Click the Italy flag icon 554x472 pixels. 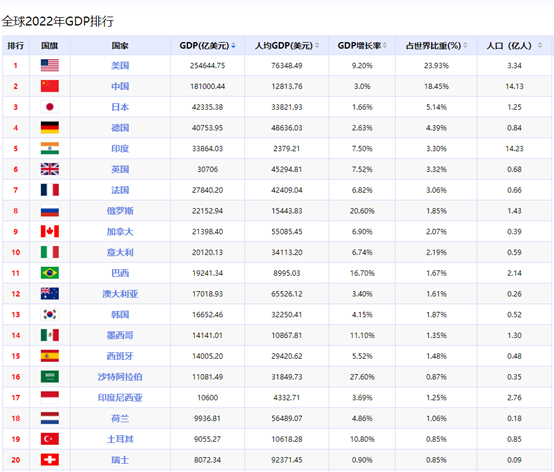point(50,252)
